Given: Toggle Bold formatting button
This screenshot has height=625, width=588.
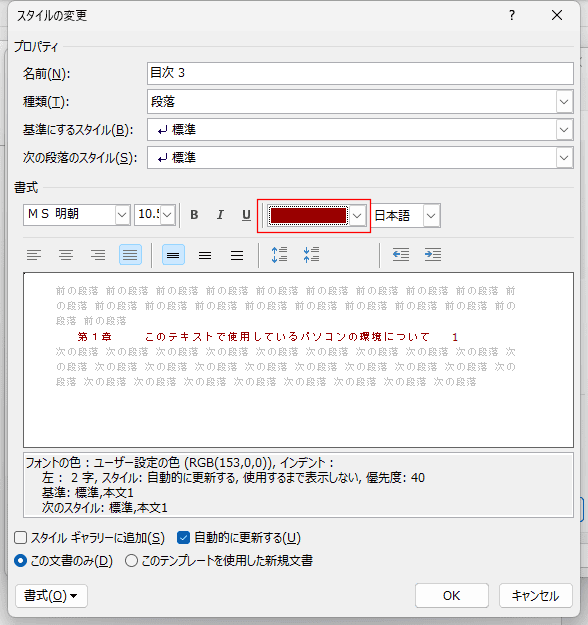Looking at the screenshot, I should click(194, 215).
